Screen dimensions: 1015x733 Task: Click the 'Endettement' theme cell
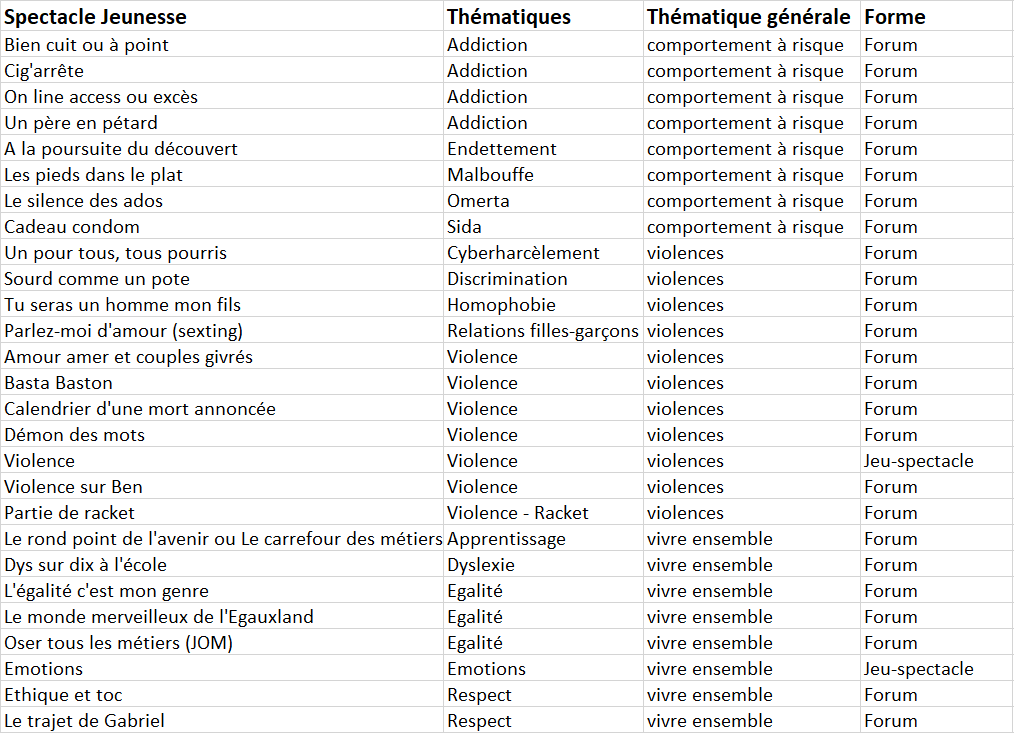[x=502, y=149]
